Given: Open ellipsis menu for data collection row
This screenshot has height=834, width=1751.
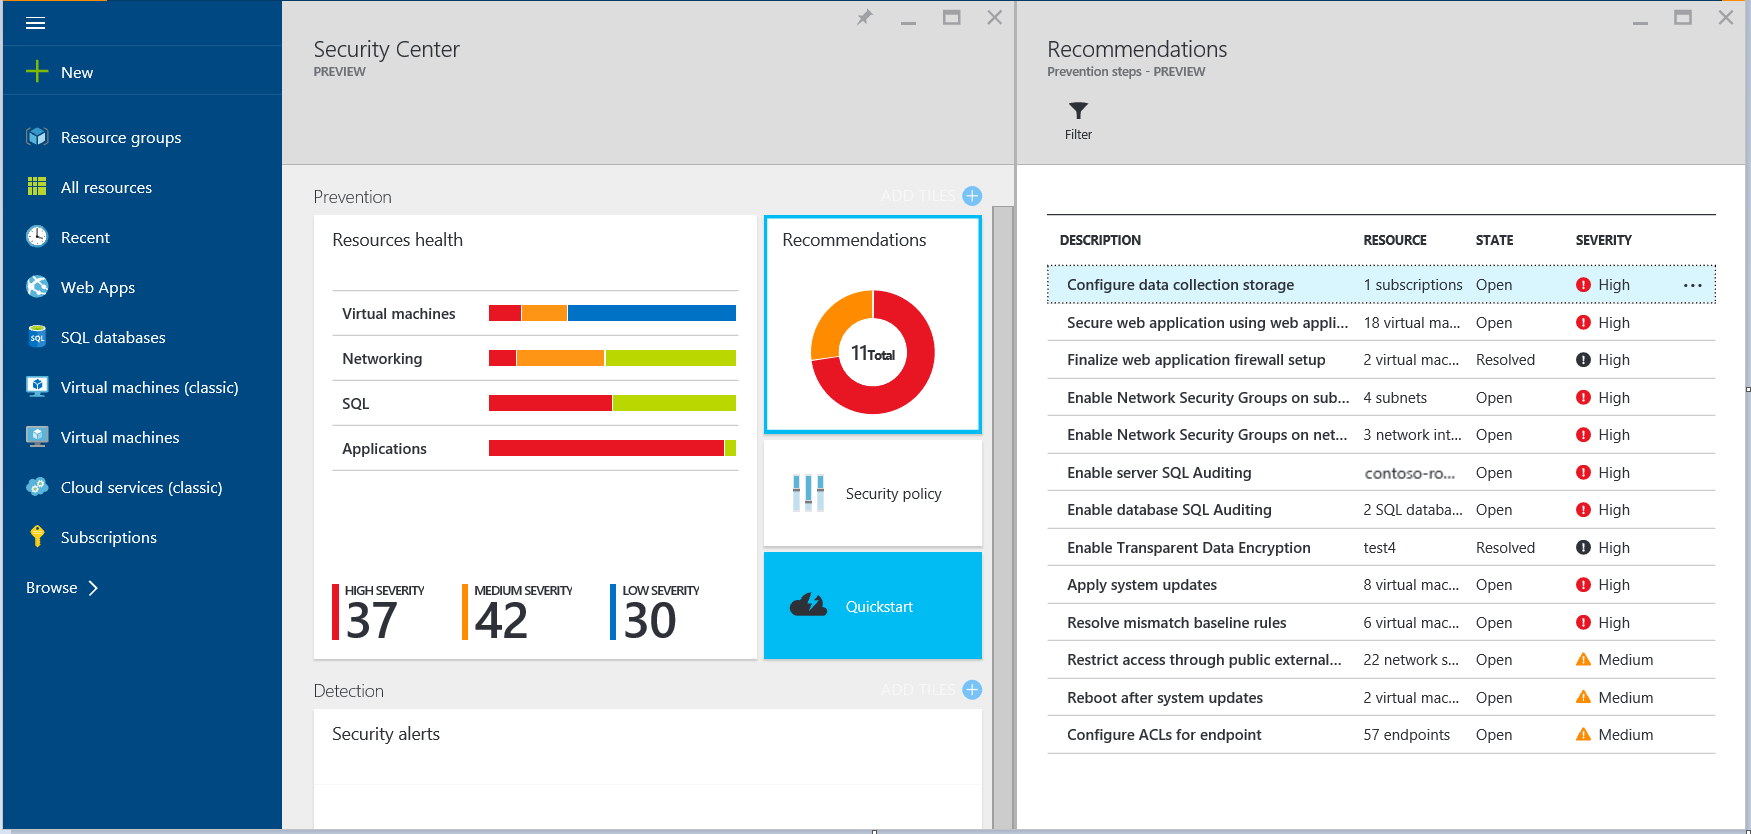Looking at the screenshot, I should (x=1692, y=285).
